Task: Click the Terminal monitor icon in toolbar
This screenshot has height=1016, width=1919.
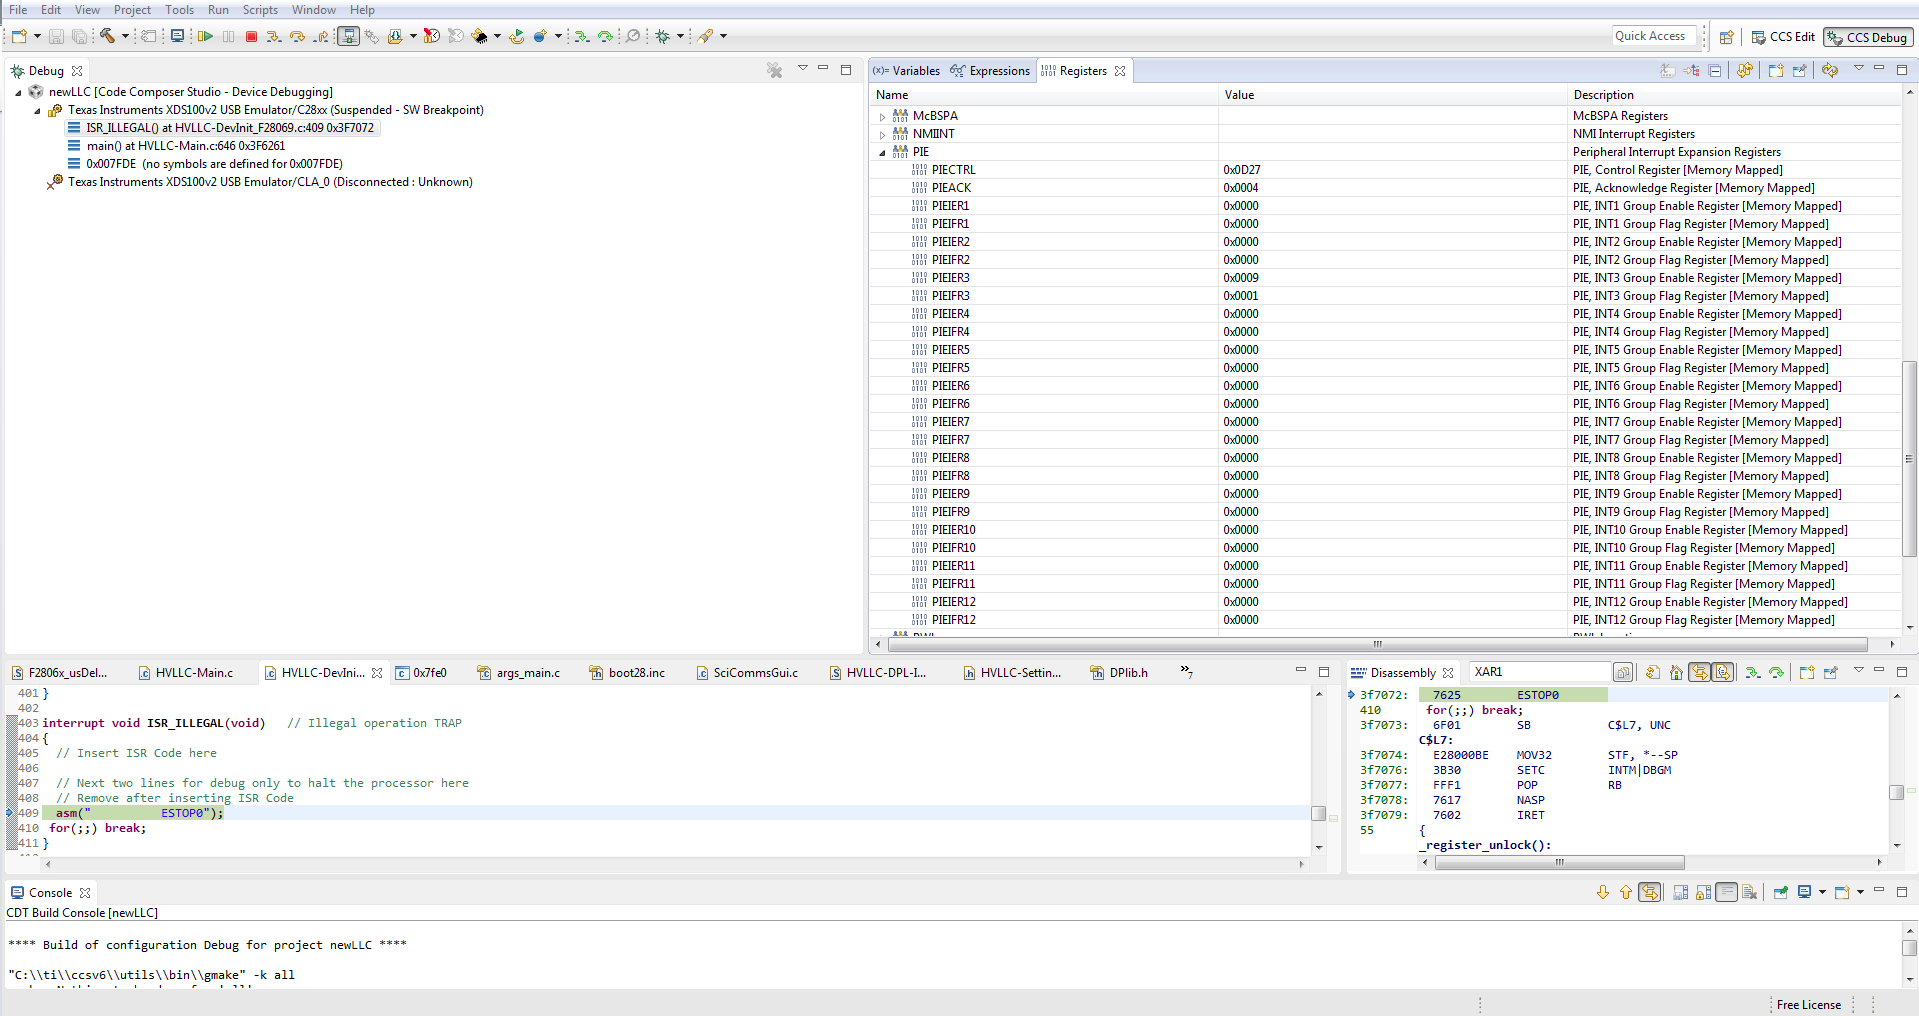Action: [177, 36]
